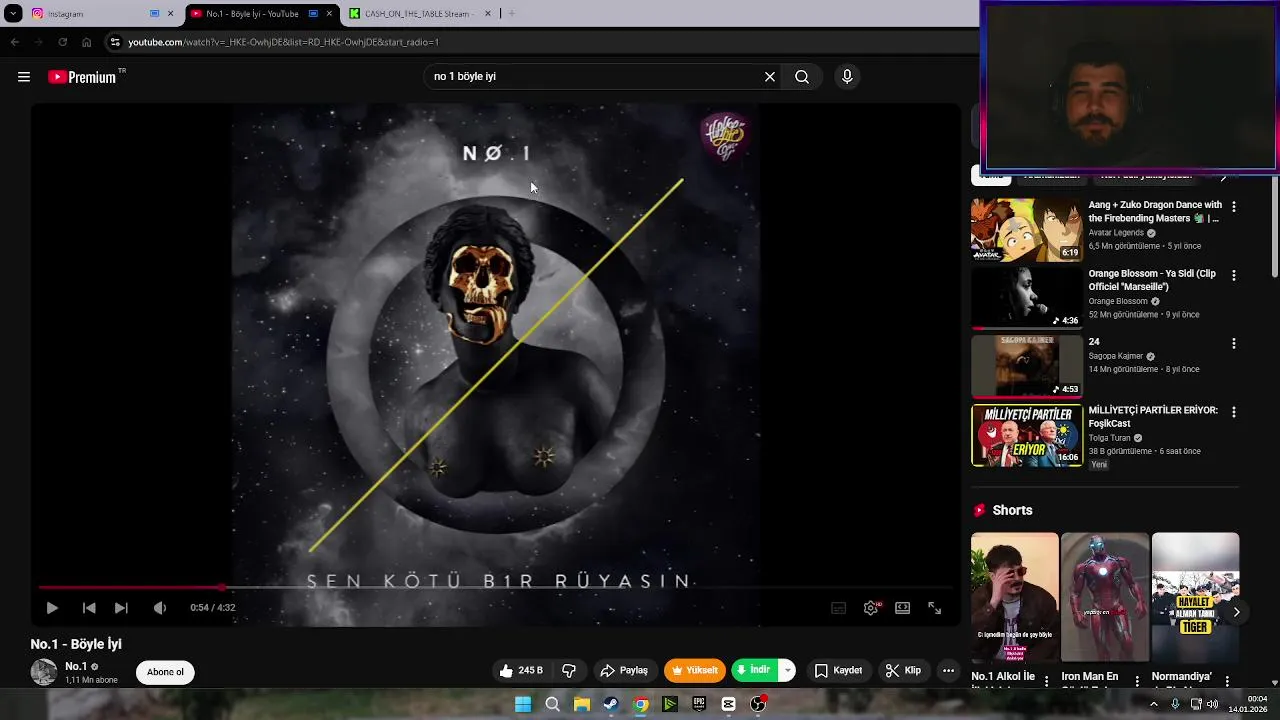The height and width of the screenshot is (720, 1280).
Task: Show next Shorts with the arrow
Action: [1236, 612]
